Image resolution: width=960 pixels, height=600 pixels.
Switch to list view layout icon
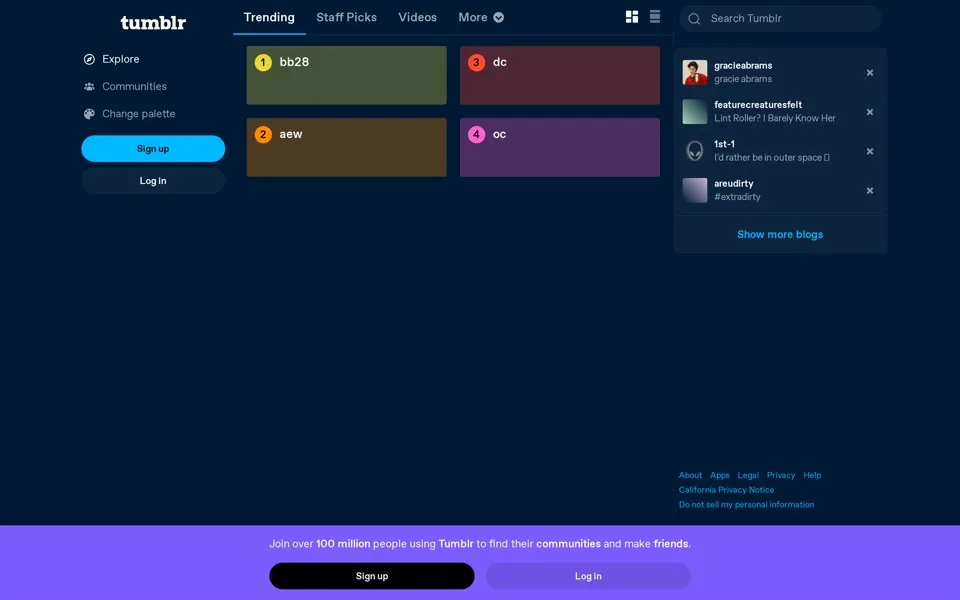(x=654, y=17)
